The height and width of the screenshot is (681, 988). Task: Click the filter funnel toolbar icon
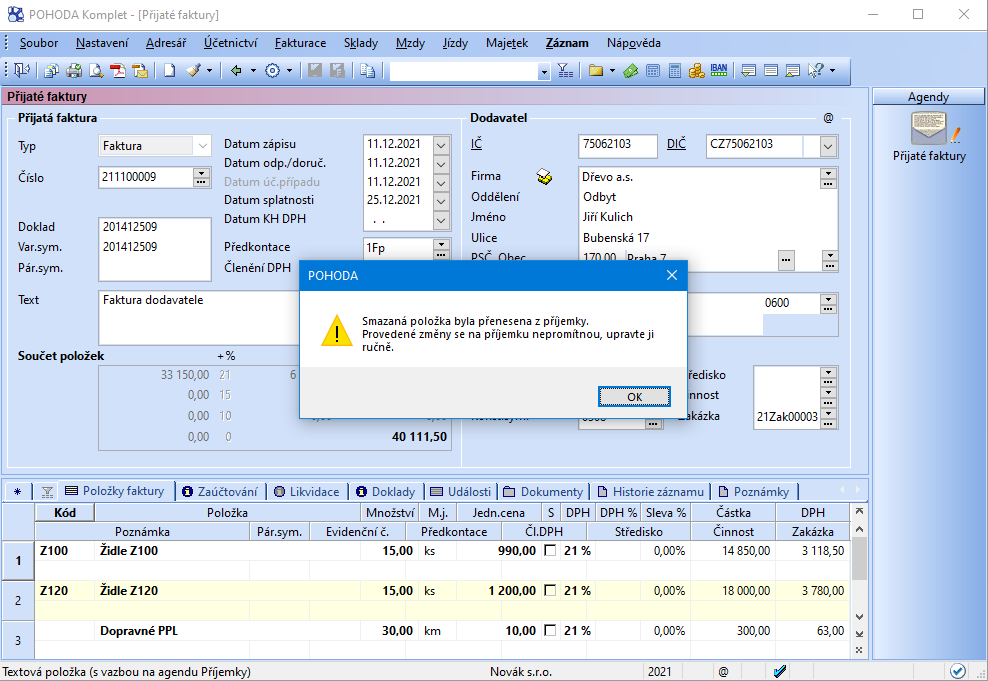565,71
